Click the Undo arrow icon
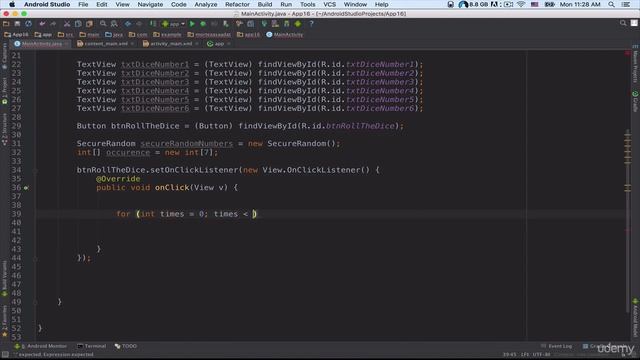 [x=42, y=24]
